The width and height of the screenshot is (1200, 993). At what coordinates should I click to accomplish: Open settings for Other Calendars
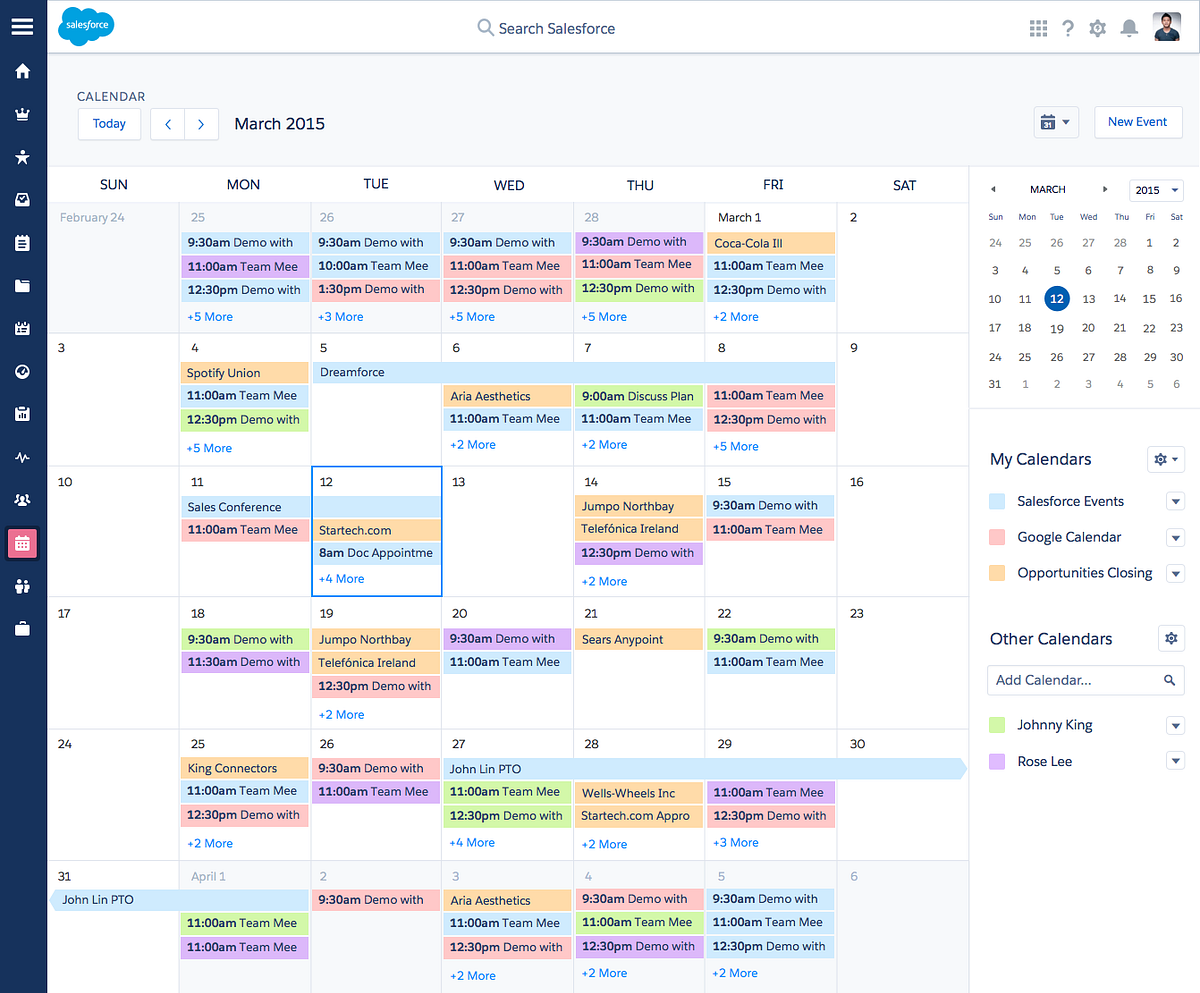[1171, 638]
